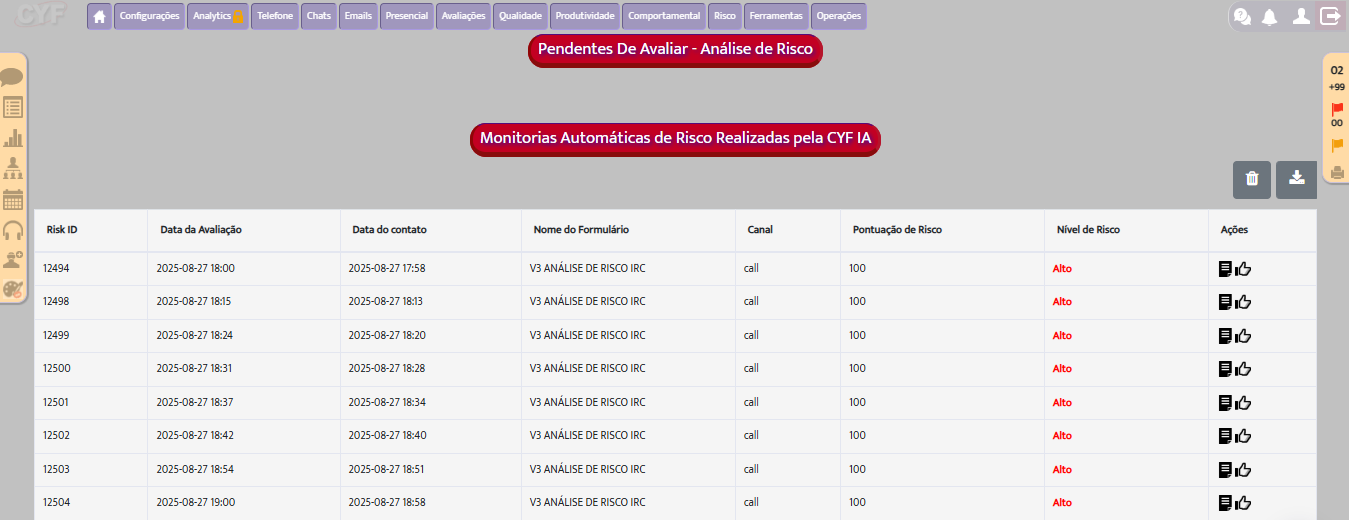The width and height of the screenshot is (1349, 520).
Task: Open the report document icon for Risk 12494
Action: point(1225,268)
